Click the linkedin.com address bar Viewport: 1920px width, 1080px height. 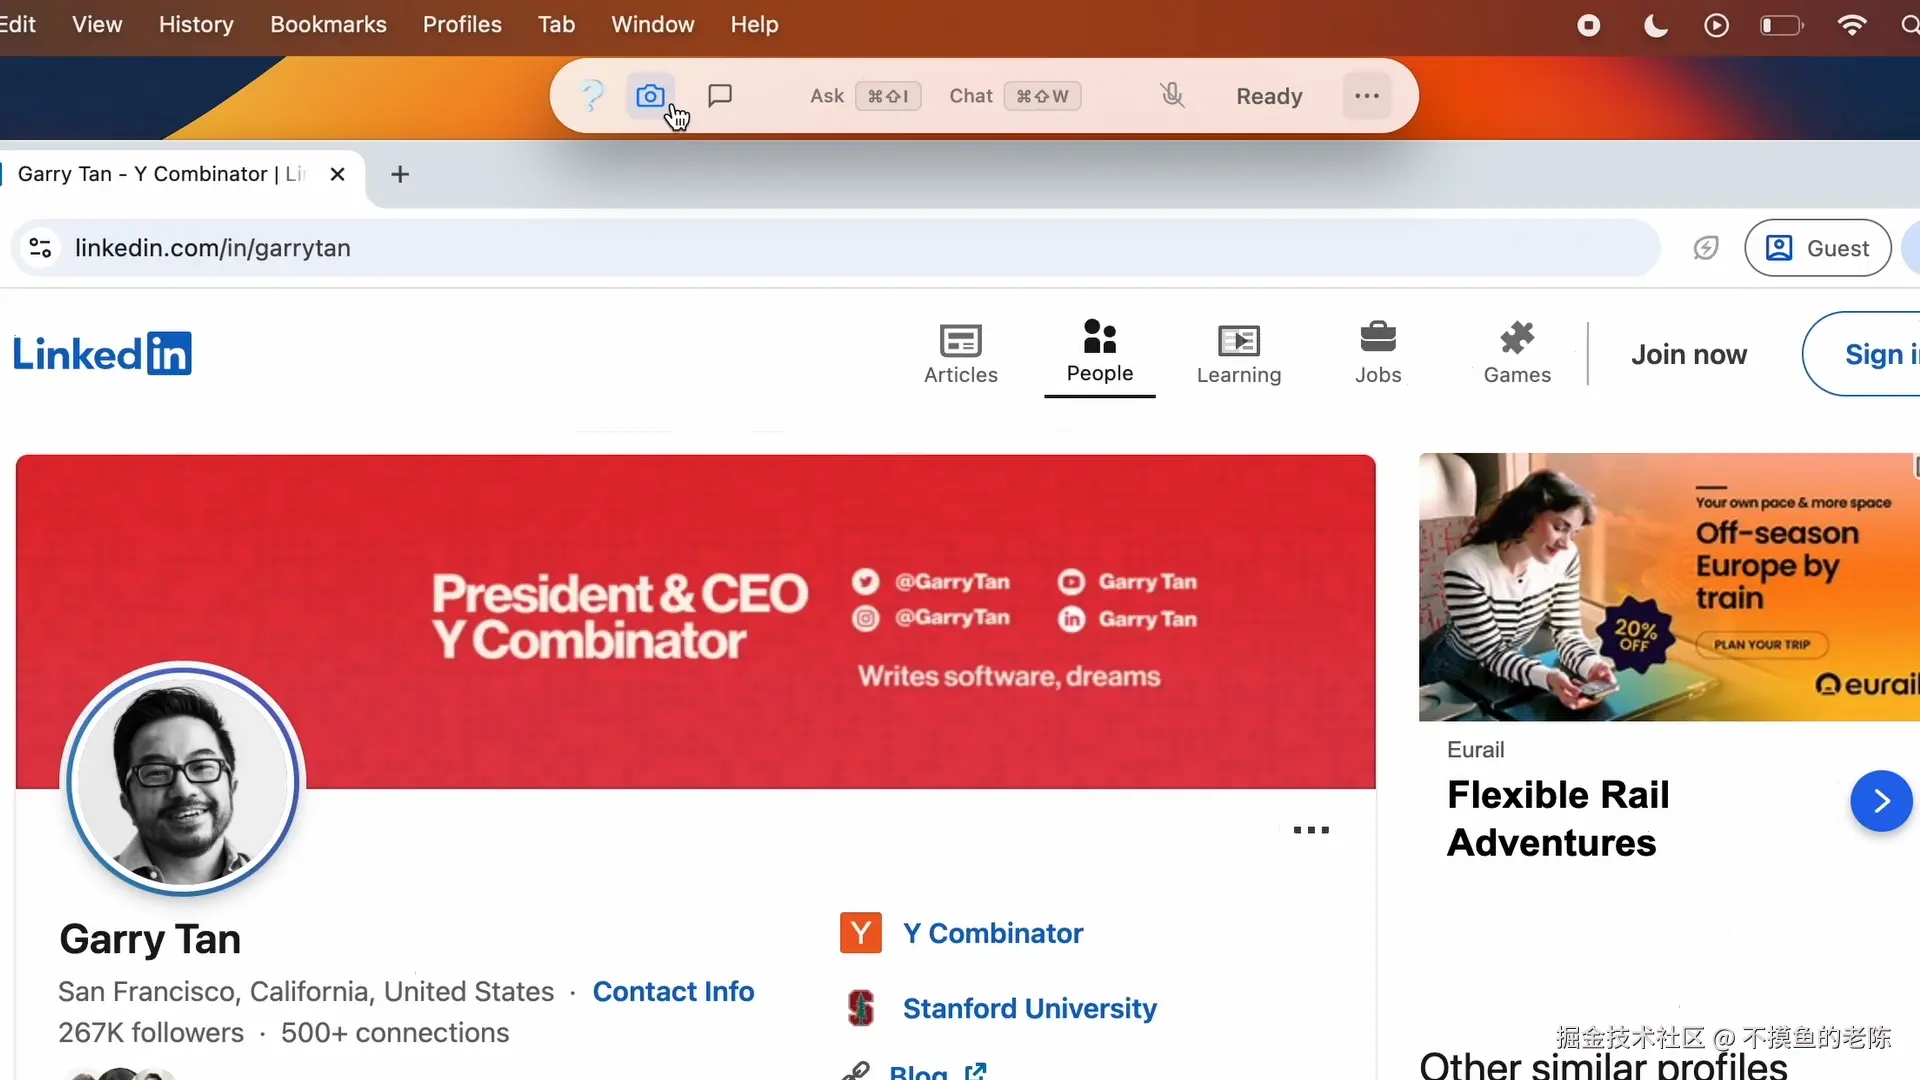[x=835, y=248]
